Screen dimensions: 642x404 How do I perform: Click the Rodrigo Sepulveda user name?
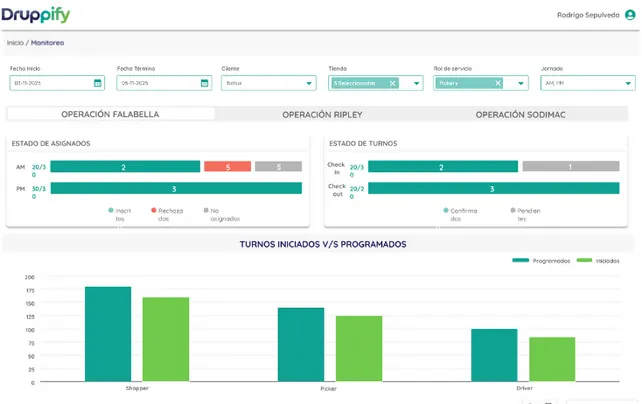coord(588,15)
